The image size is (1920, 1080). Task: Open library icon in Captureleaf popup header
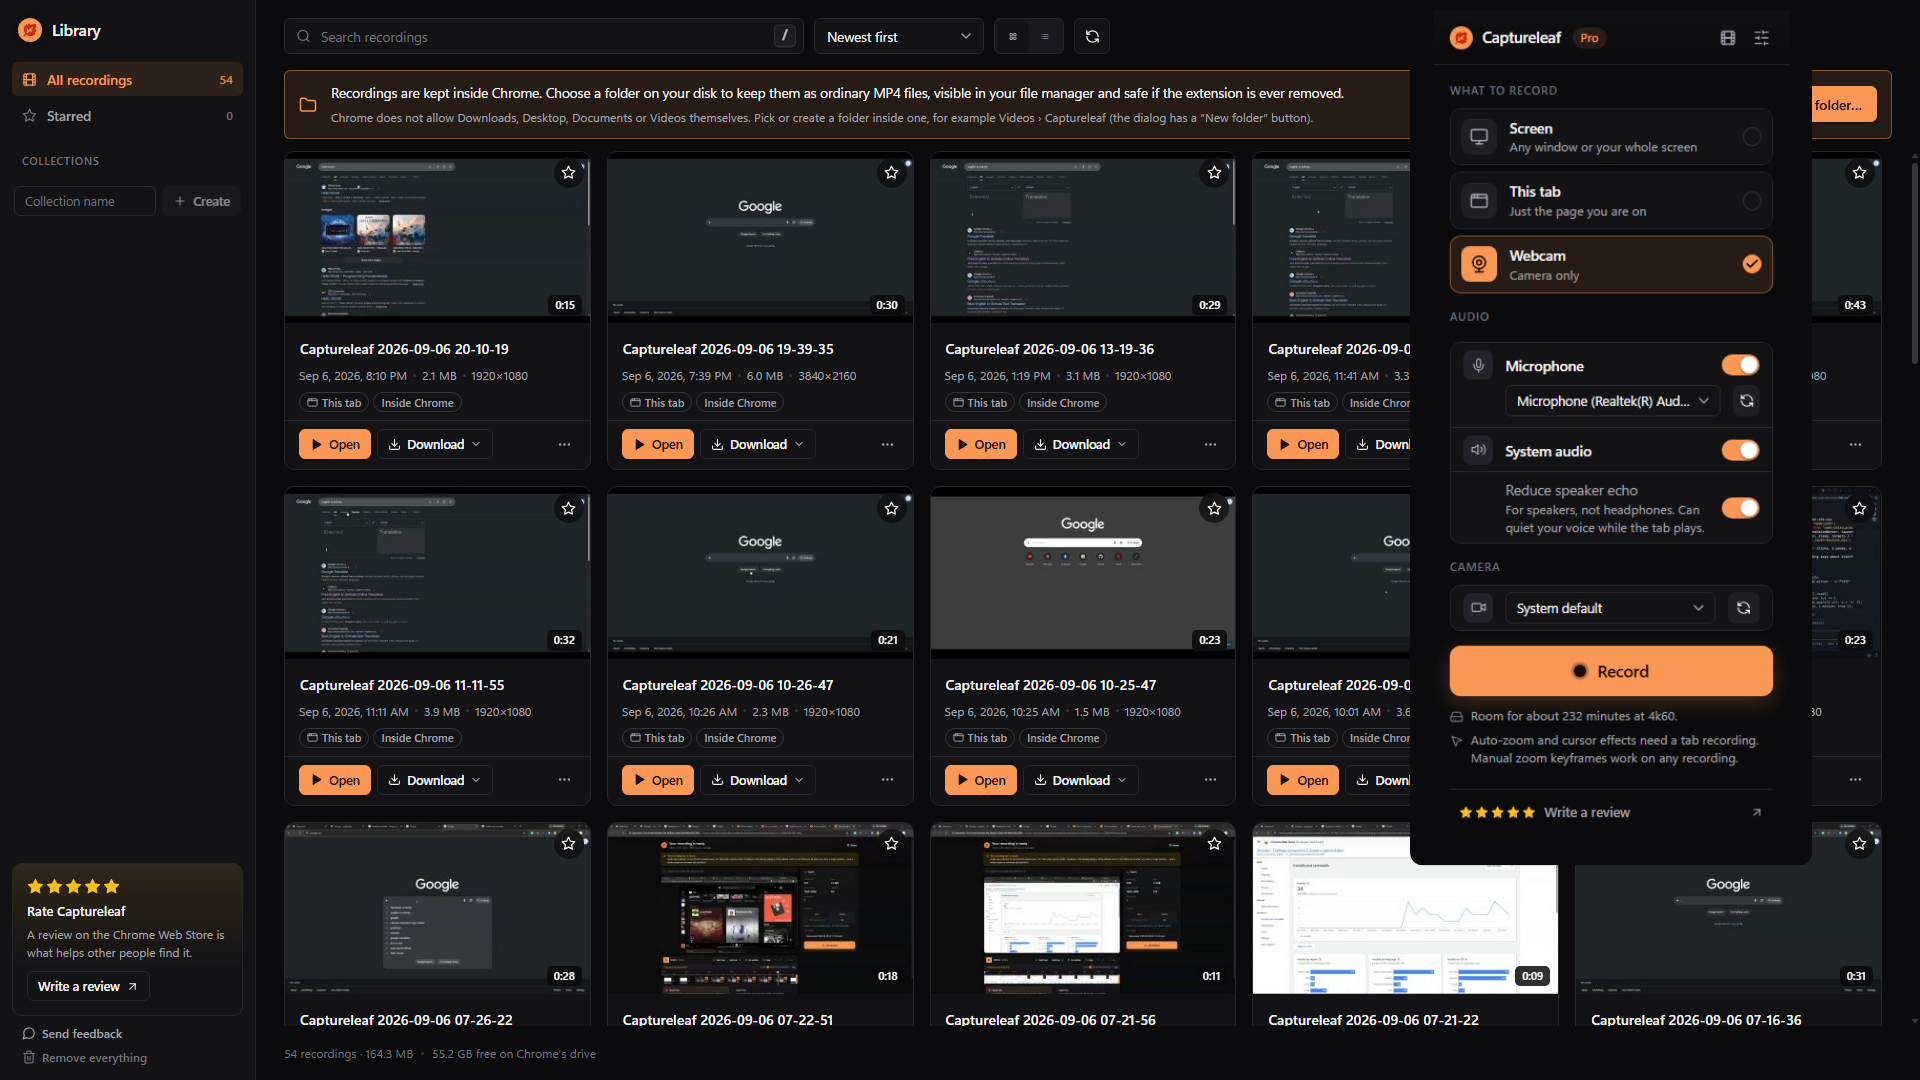pos(1728,38)
